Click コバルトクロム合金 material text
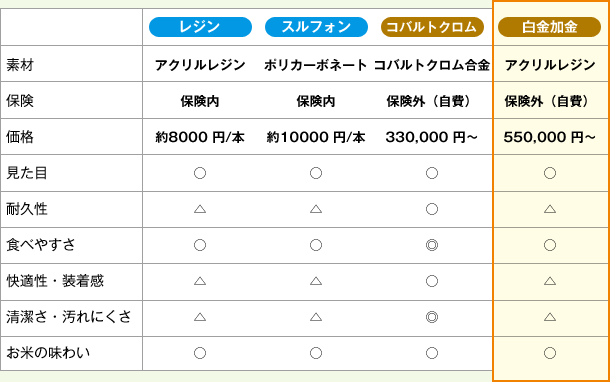This screenshot has height=382, width=610. 432,65
